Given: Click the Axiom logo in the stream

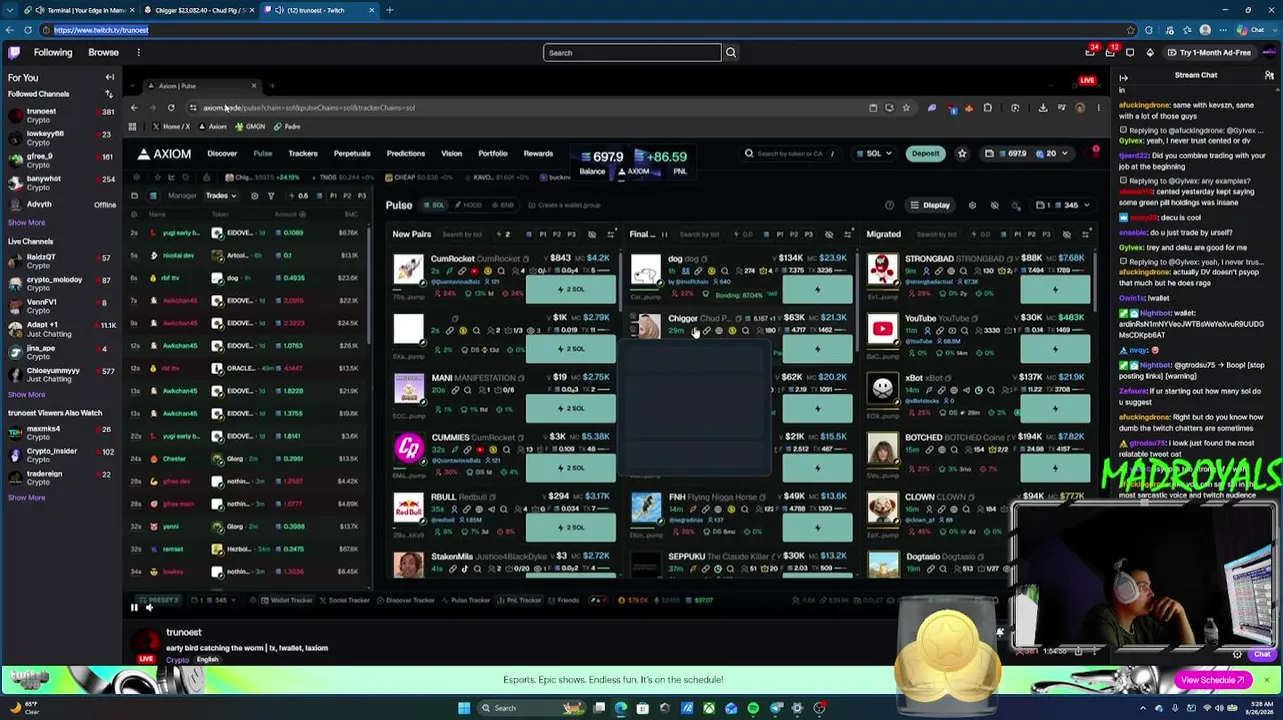Looking at the screenshot, I should click(165, 154).
